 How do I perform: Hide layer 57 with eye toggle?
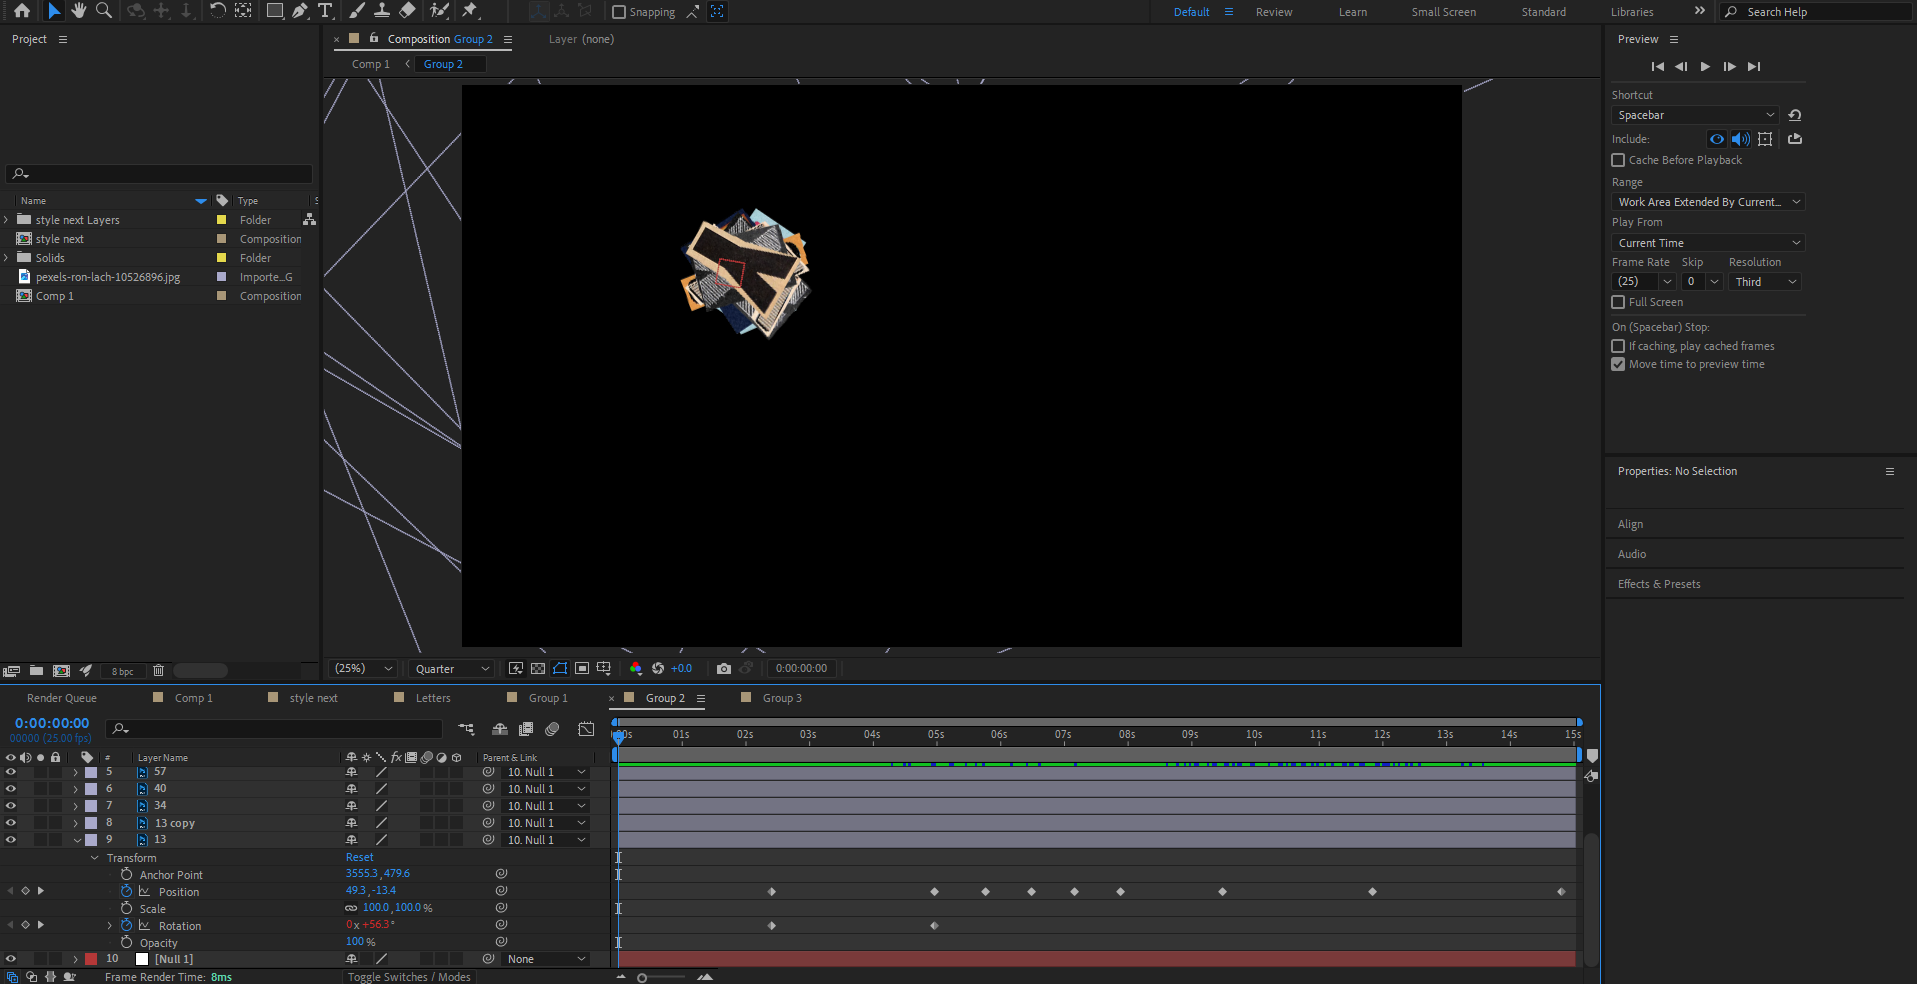click(x=11, y=772)
